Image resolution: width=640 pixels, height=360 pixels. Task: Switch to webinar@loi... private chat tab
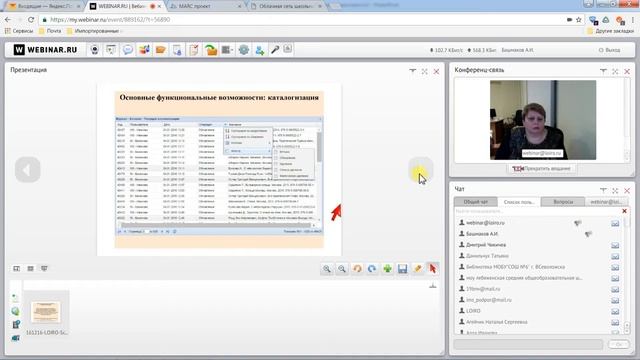606,202
